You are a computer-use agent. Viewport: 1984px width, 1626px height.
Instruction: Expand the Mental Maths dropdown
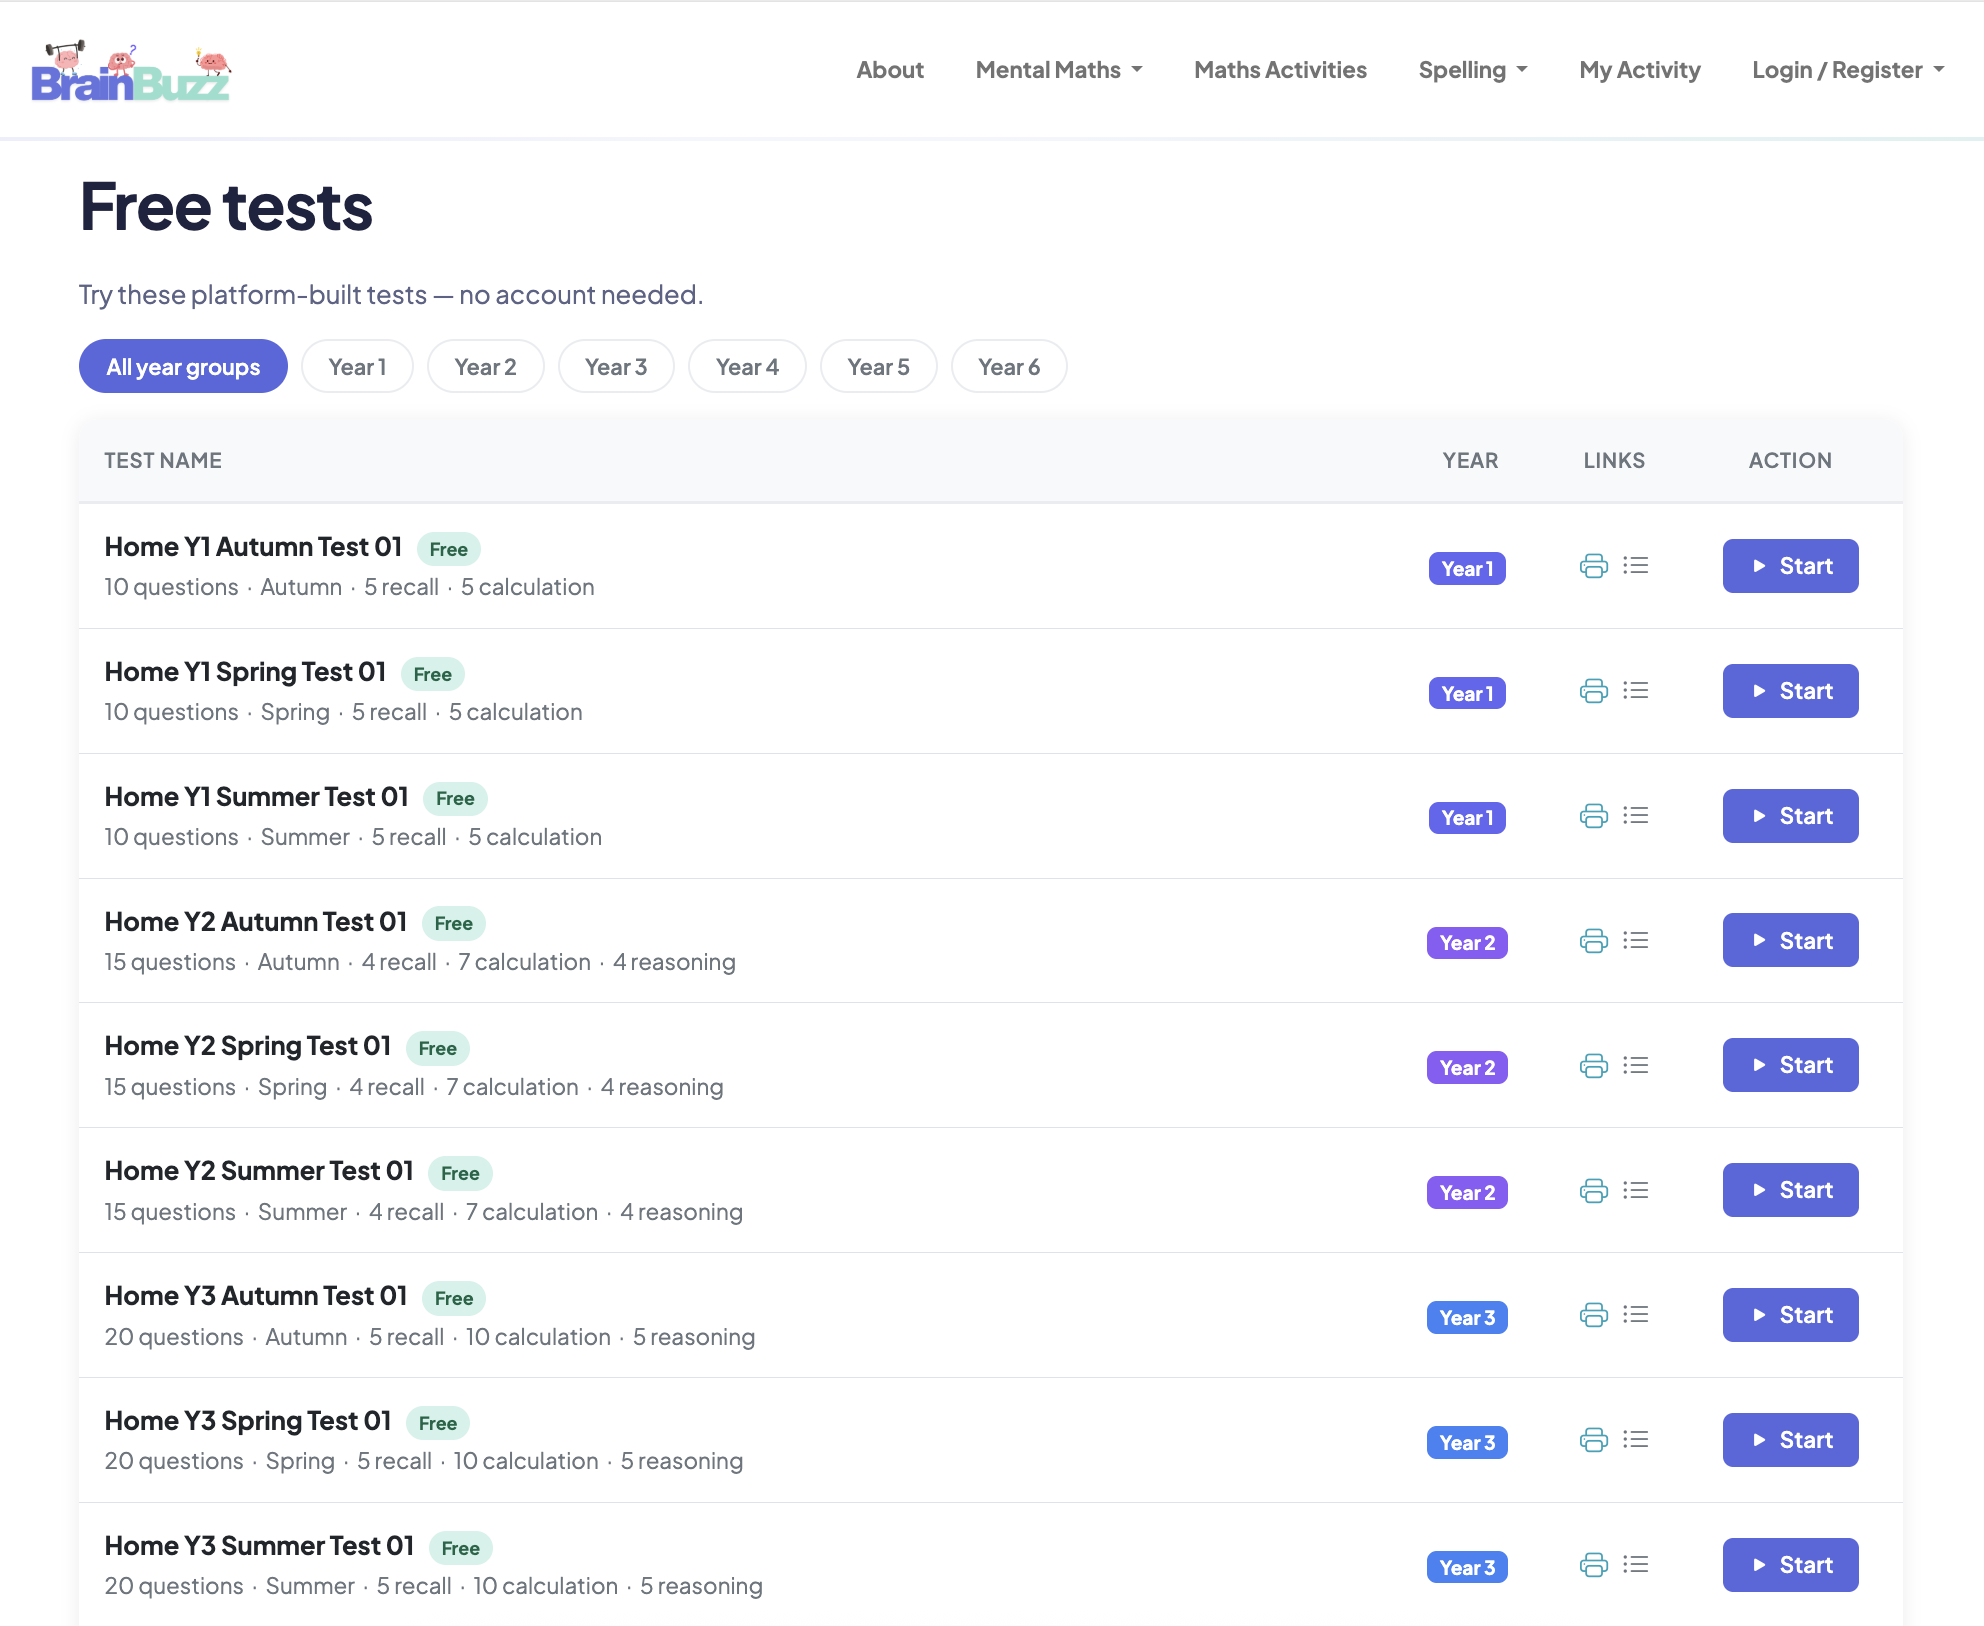1059,70
